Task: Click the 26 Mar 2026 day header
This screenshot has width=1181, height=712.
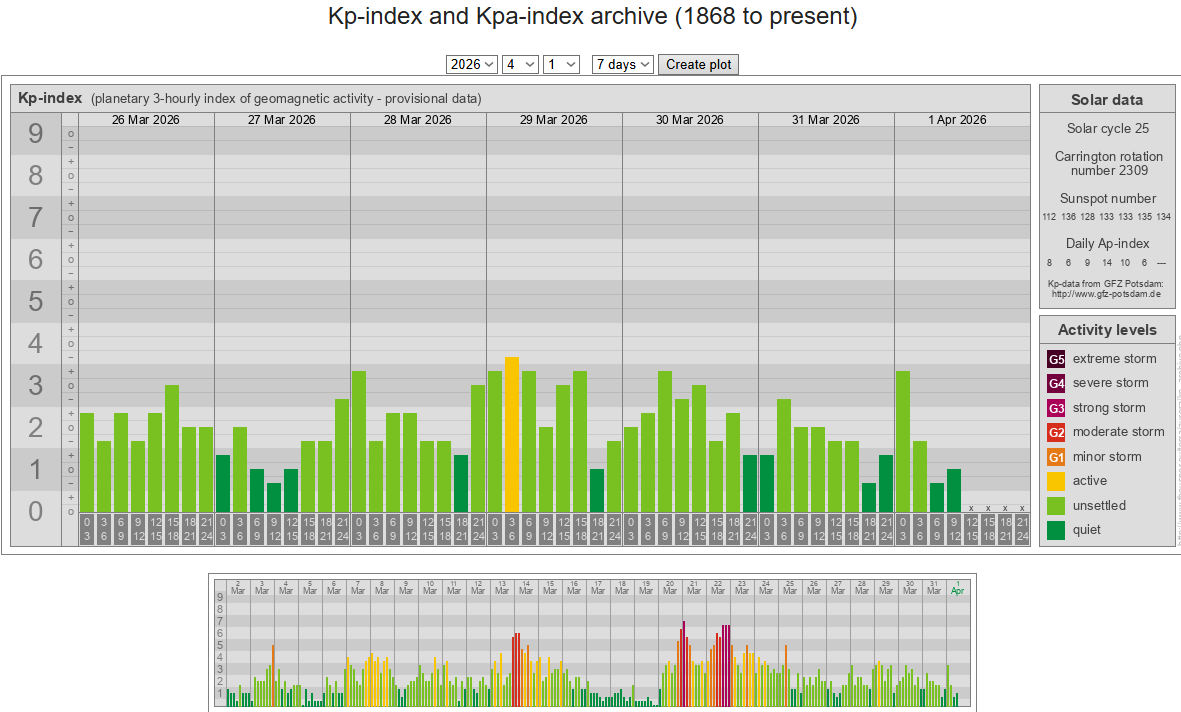Action: (x=146, y=120)
